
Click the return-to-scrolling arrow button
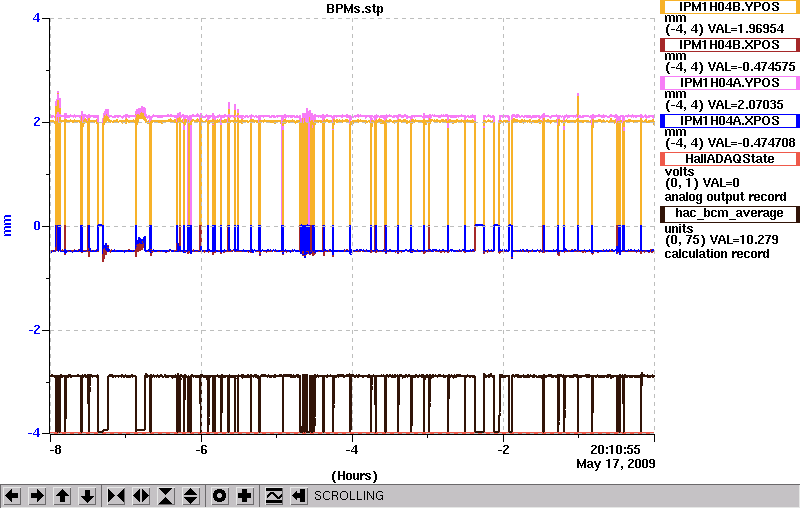[x=298, y=496]
